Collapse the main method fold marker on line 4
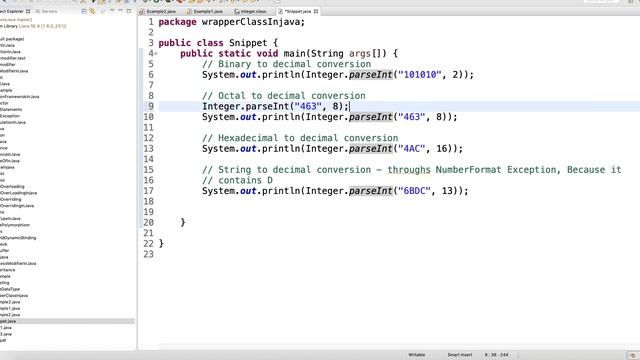The image size is (640, 360). 156,53
